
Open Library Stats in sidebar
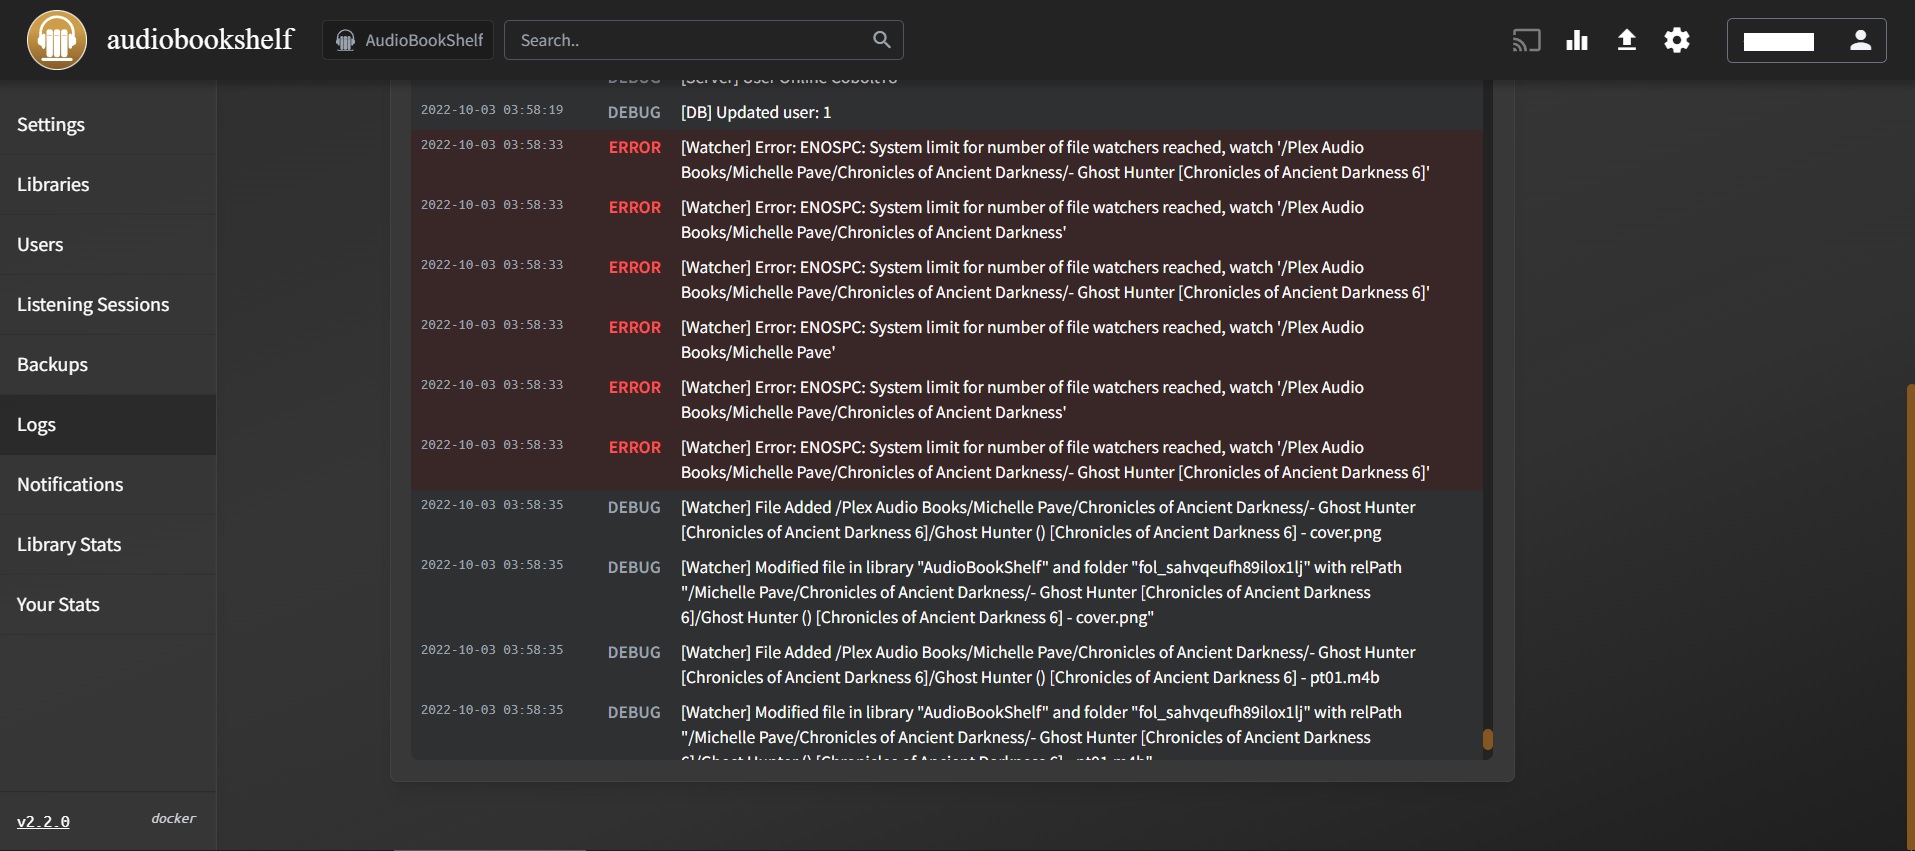[108, 545]
